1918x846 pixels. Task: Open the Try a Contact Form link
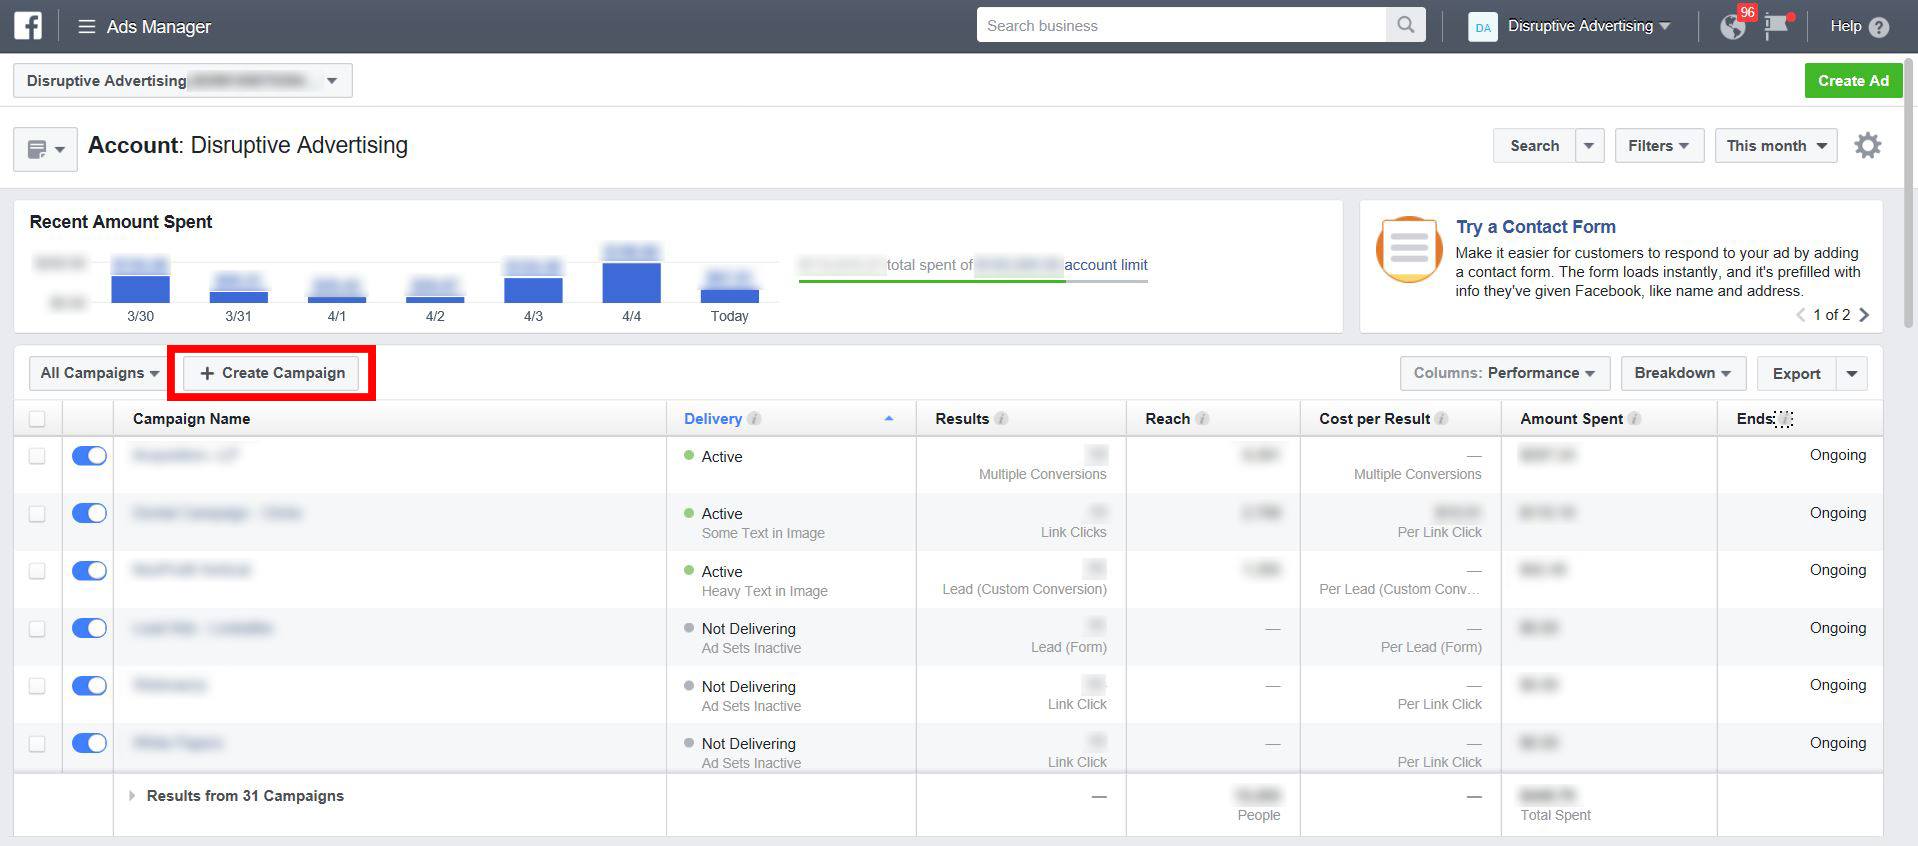click(x=1535, y=227)
